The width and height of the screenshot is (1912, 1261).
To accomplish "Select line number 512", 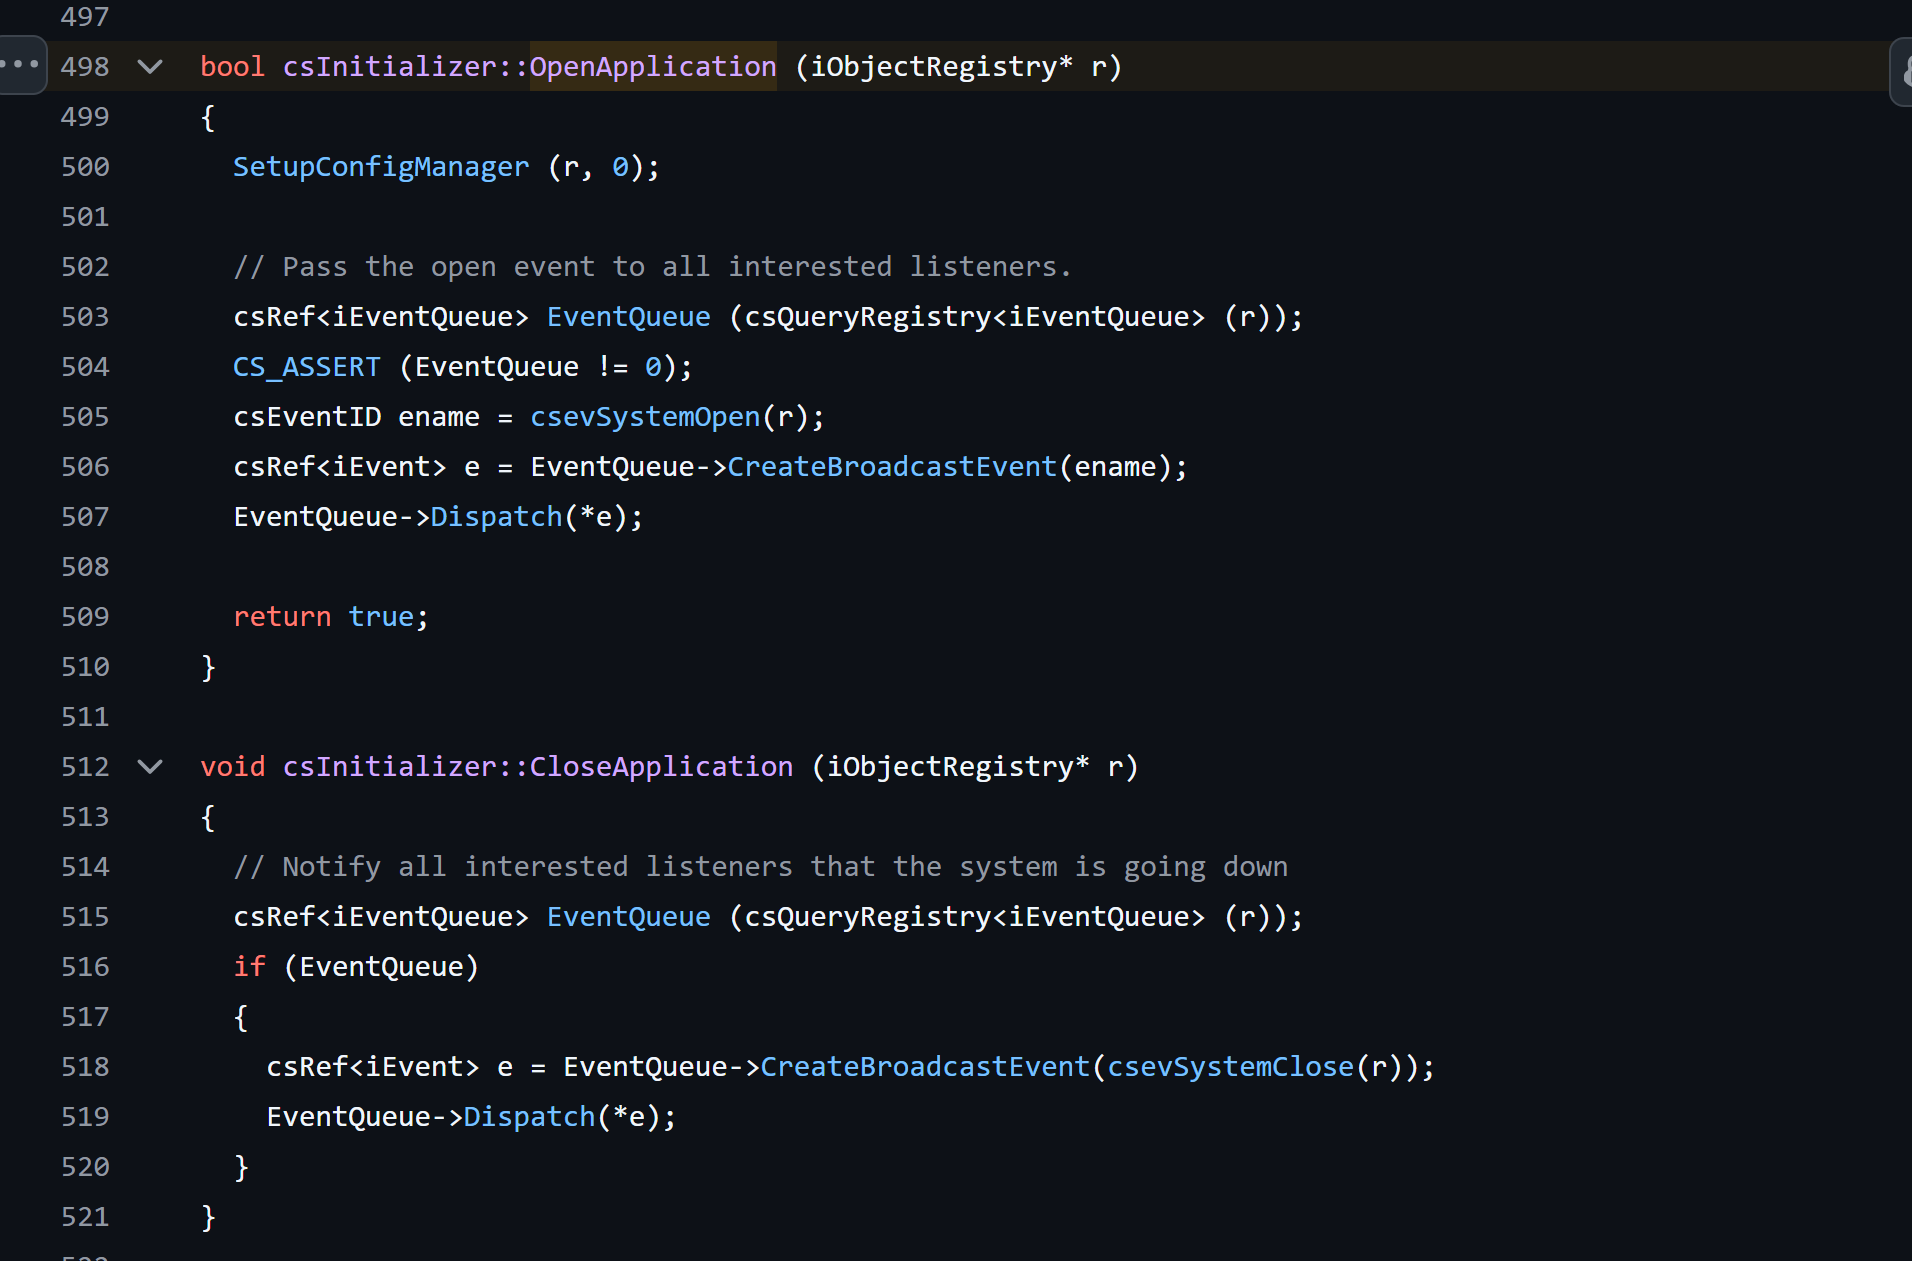I will click(x=85, y=767).
